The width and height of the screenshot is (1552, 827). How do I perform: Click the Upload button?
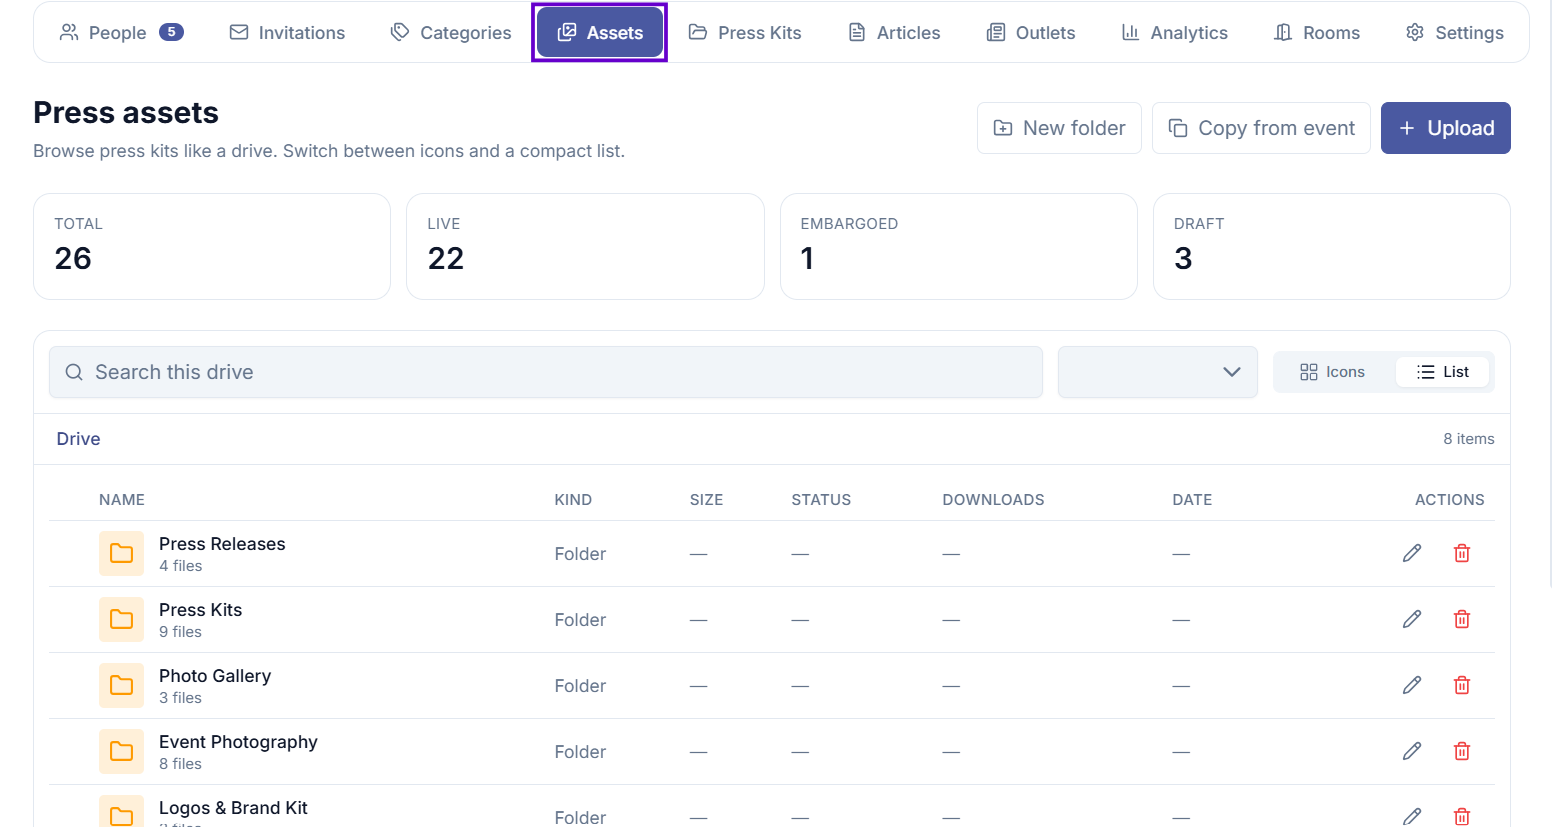click(x=1446, y=128)
